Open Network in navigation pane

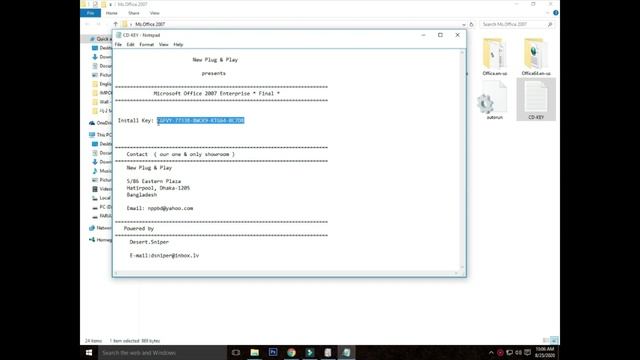coord(100,228)
